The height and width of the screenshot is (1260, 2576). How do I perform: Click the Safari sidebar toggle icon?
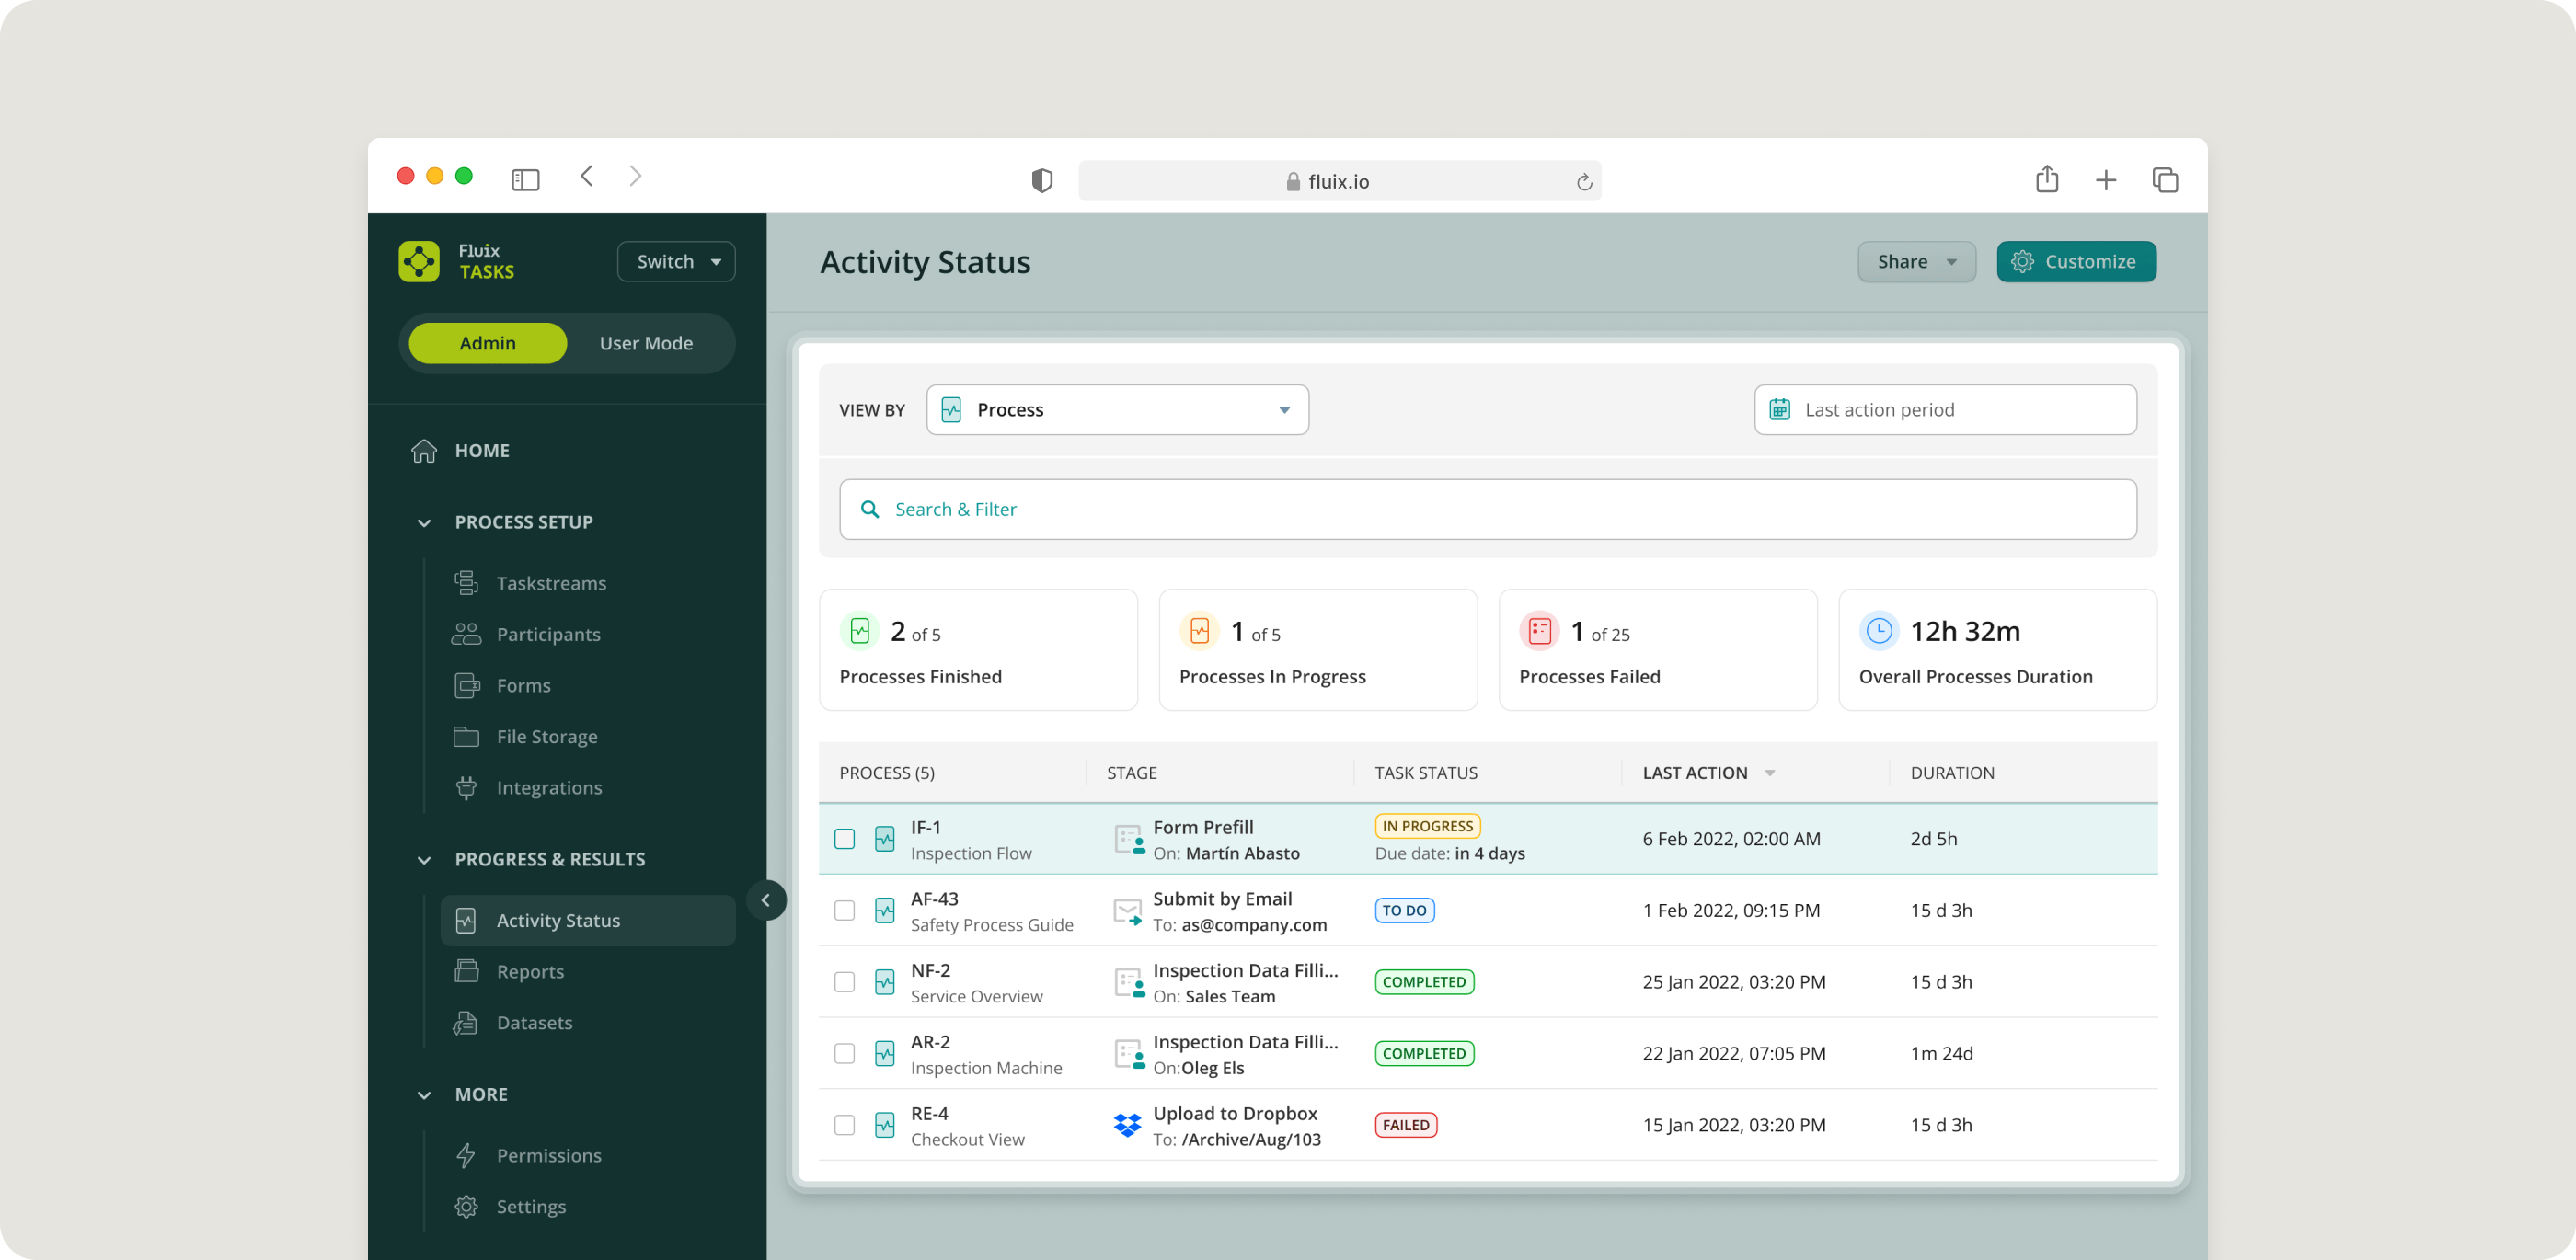525,180
